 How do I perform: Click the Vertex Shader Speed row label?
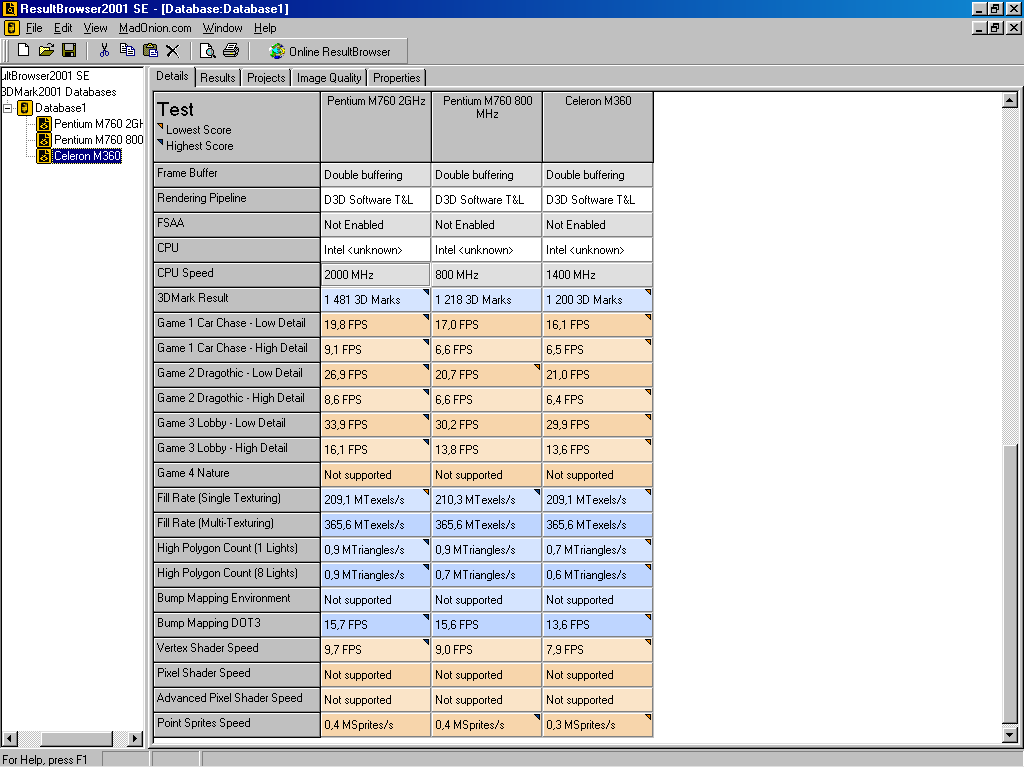(x=236, y=649)
